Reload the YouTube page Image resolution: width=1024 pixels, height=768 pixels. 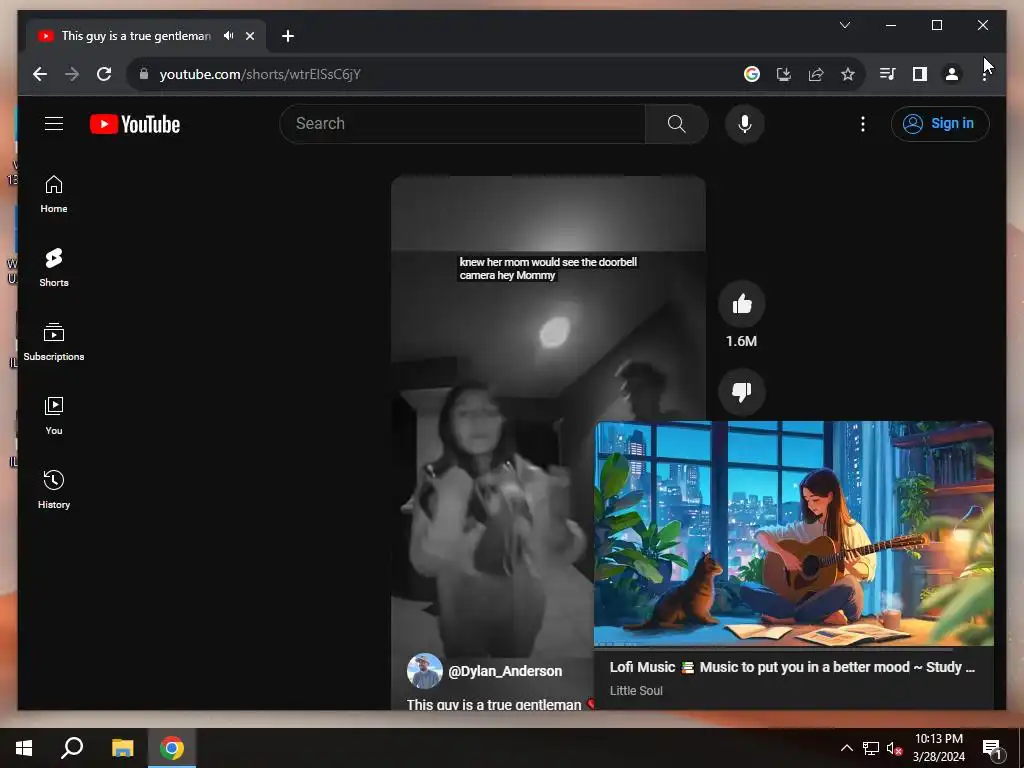(x=104, y=74)
